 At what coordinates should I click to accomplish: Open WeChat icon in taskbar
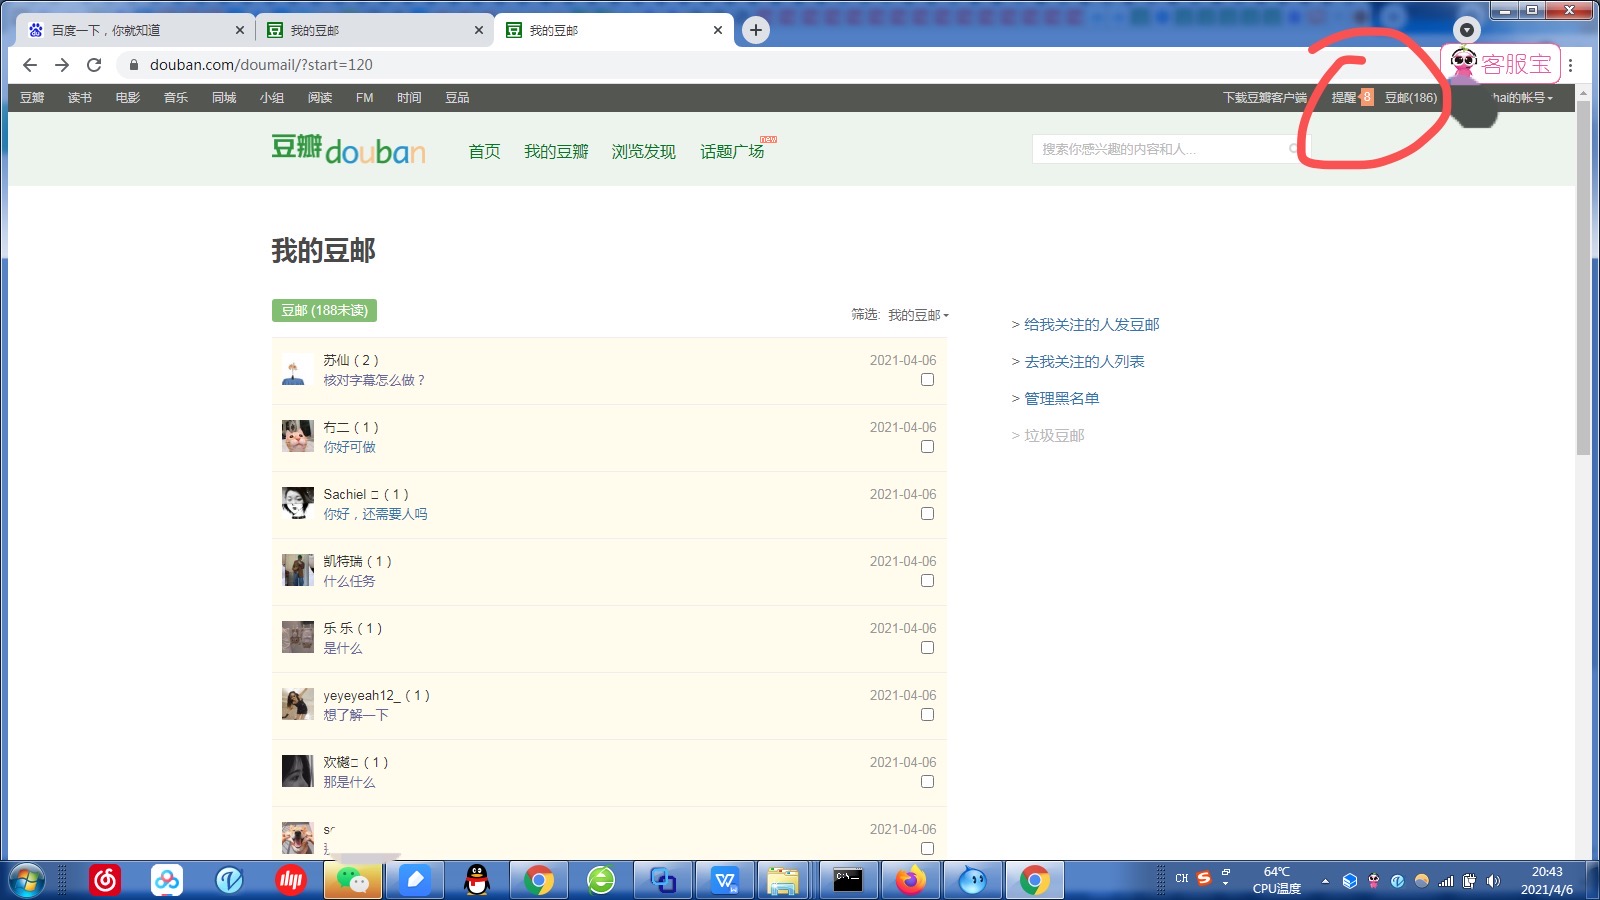pyautogui.click(x=352, y=880)
